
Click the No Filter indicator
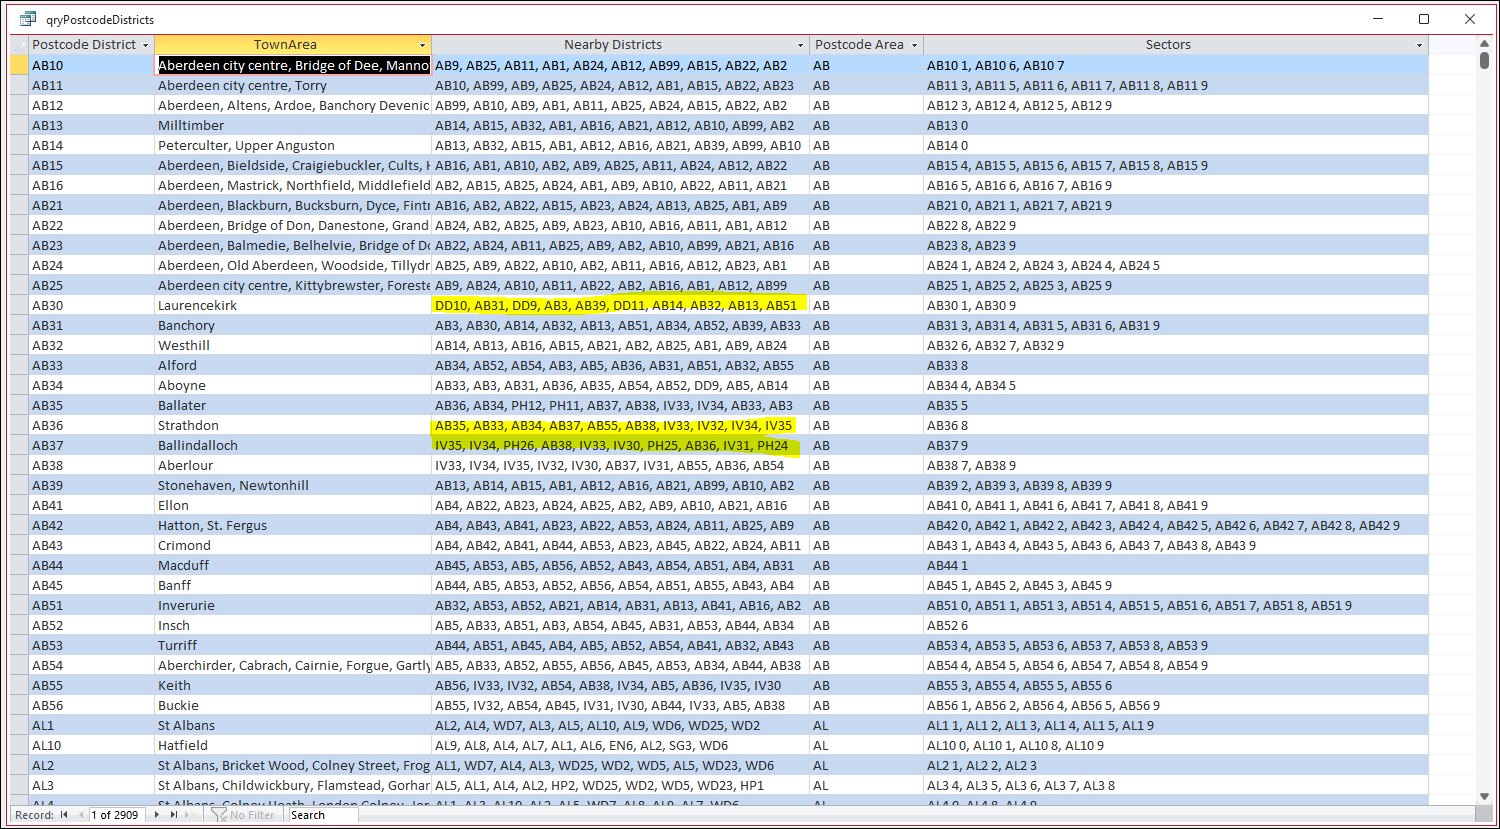coord(243,815)
